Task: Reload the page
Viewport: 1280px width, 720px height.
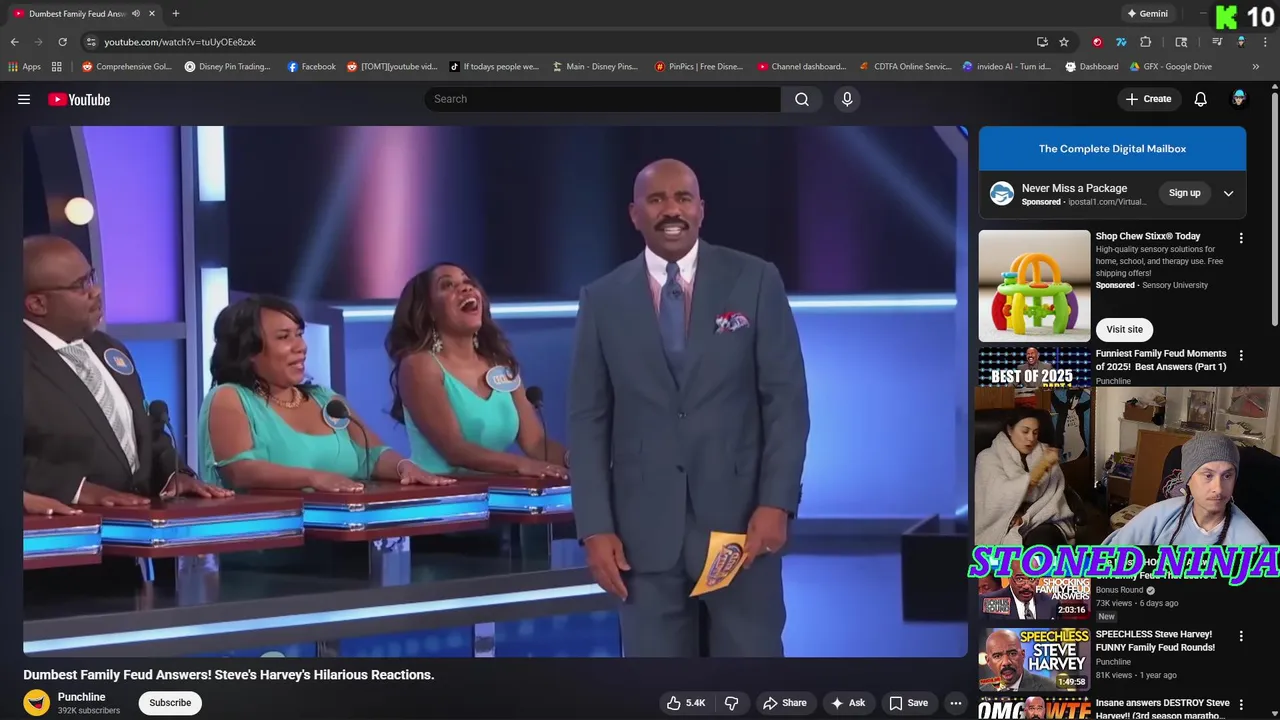Action: (62, 42)
